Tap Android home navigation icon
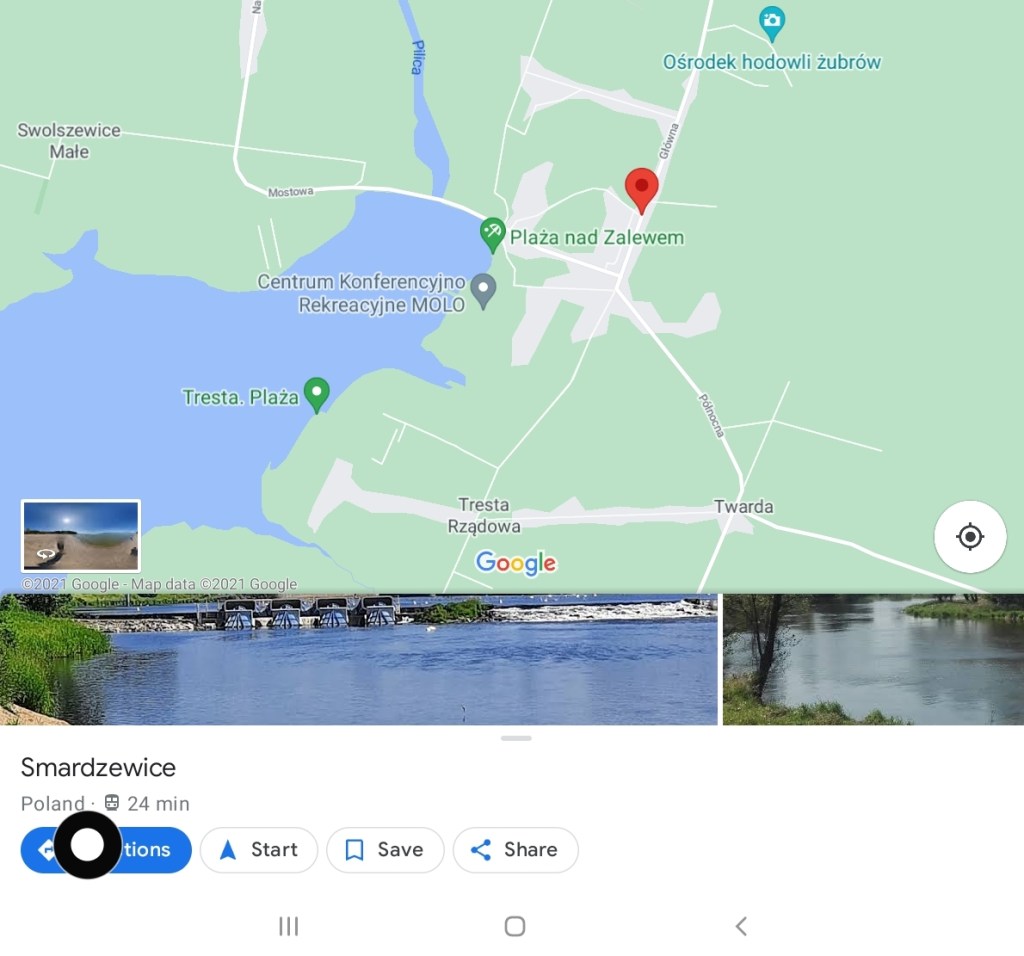Image resolution: width=1024 pixels, height=956 pixels. 515,926
